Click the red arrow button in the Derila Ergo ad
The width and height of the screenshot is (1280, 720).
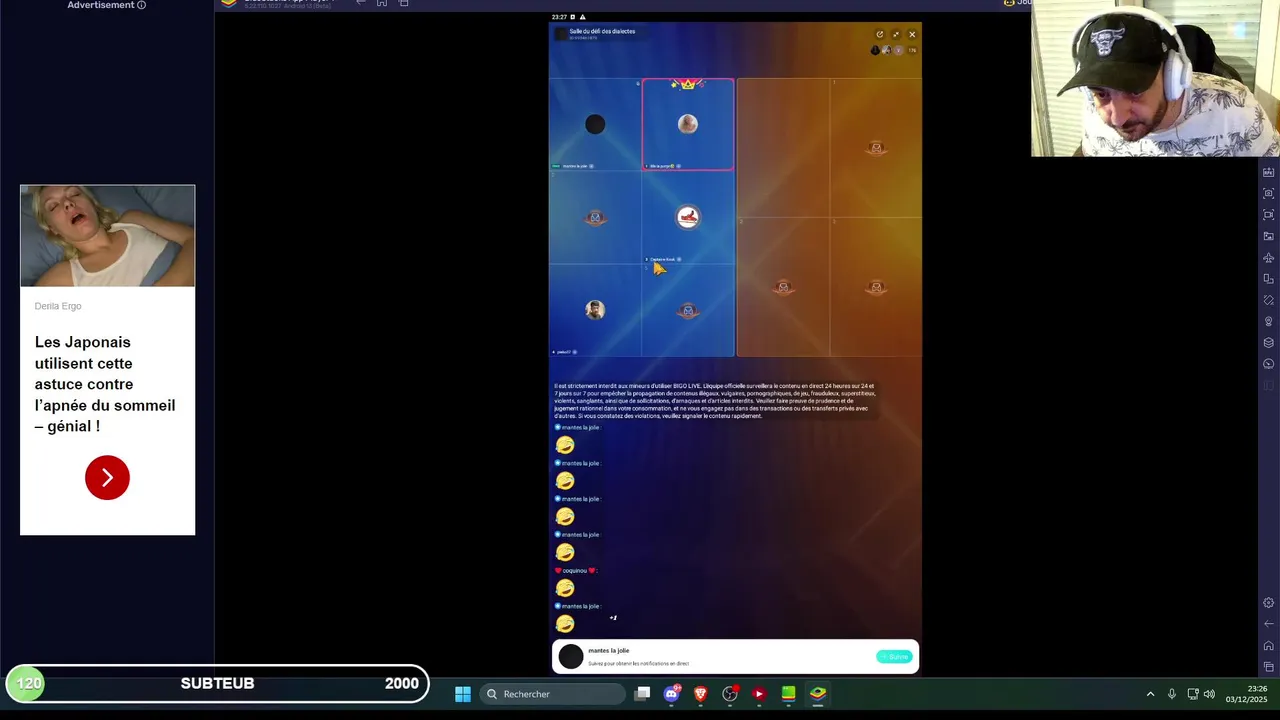pos(107,478)
